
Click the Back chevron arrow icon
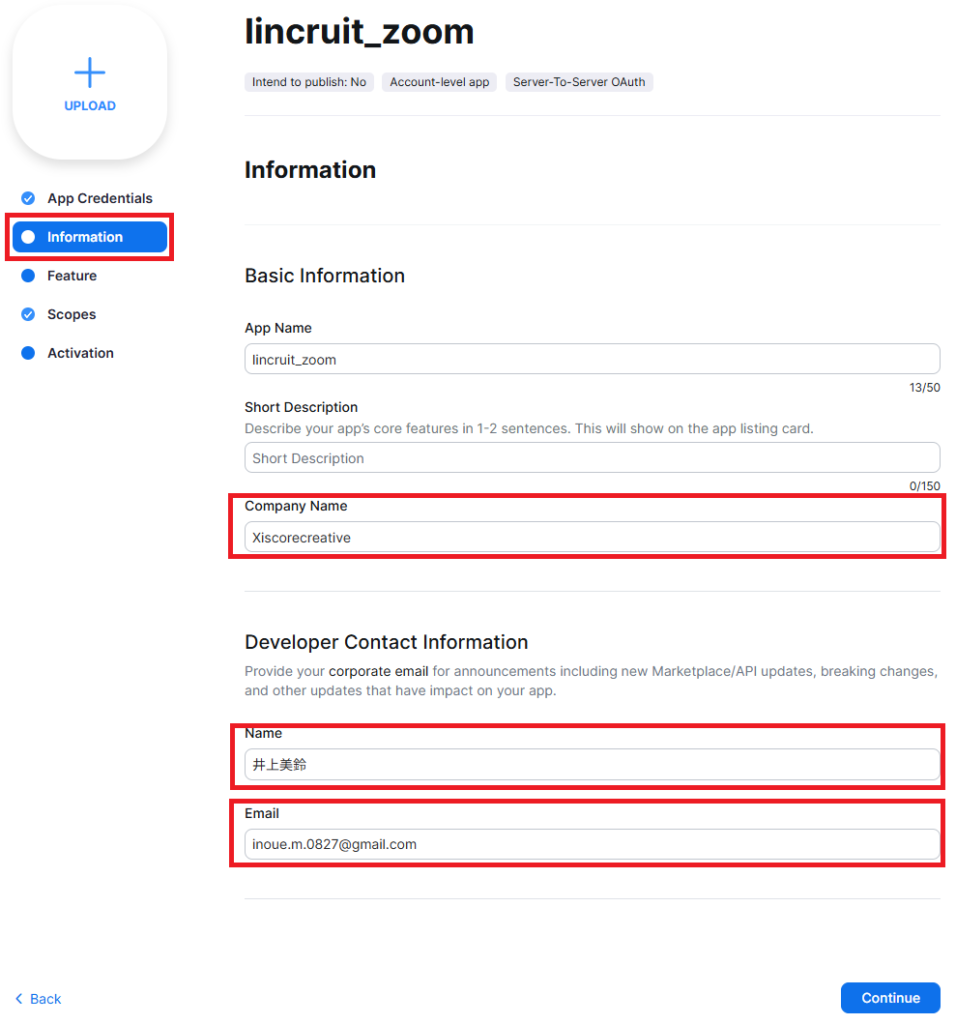19,999
